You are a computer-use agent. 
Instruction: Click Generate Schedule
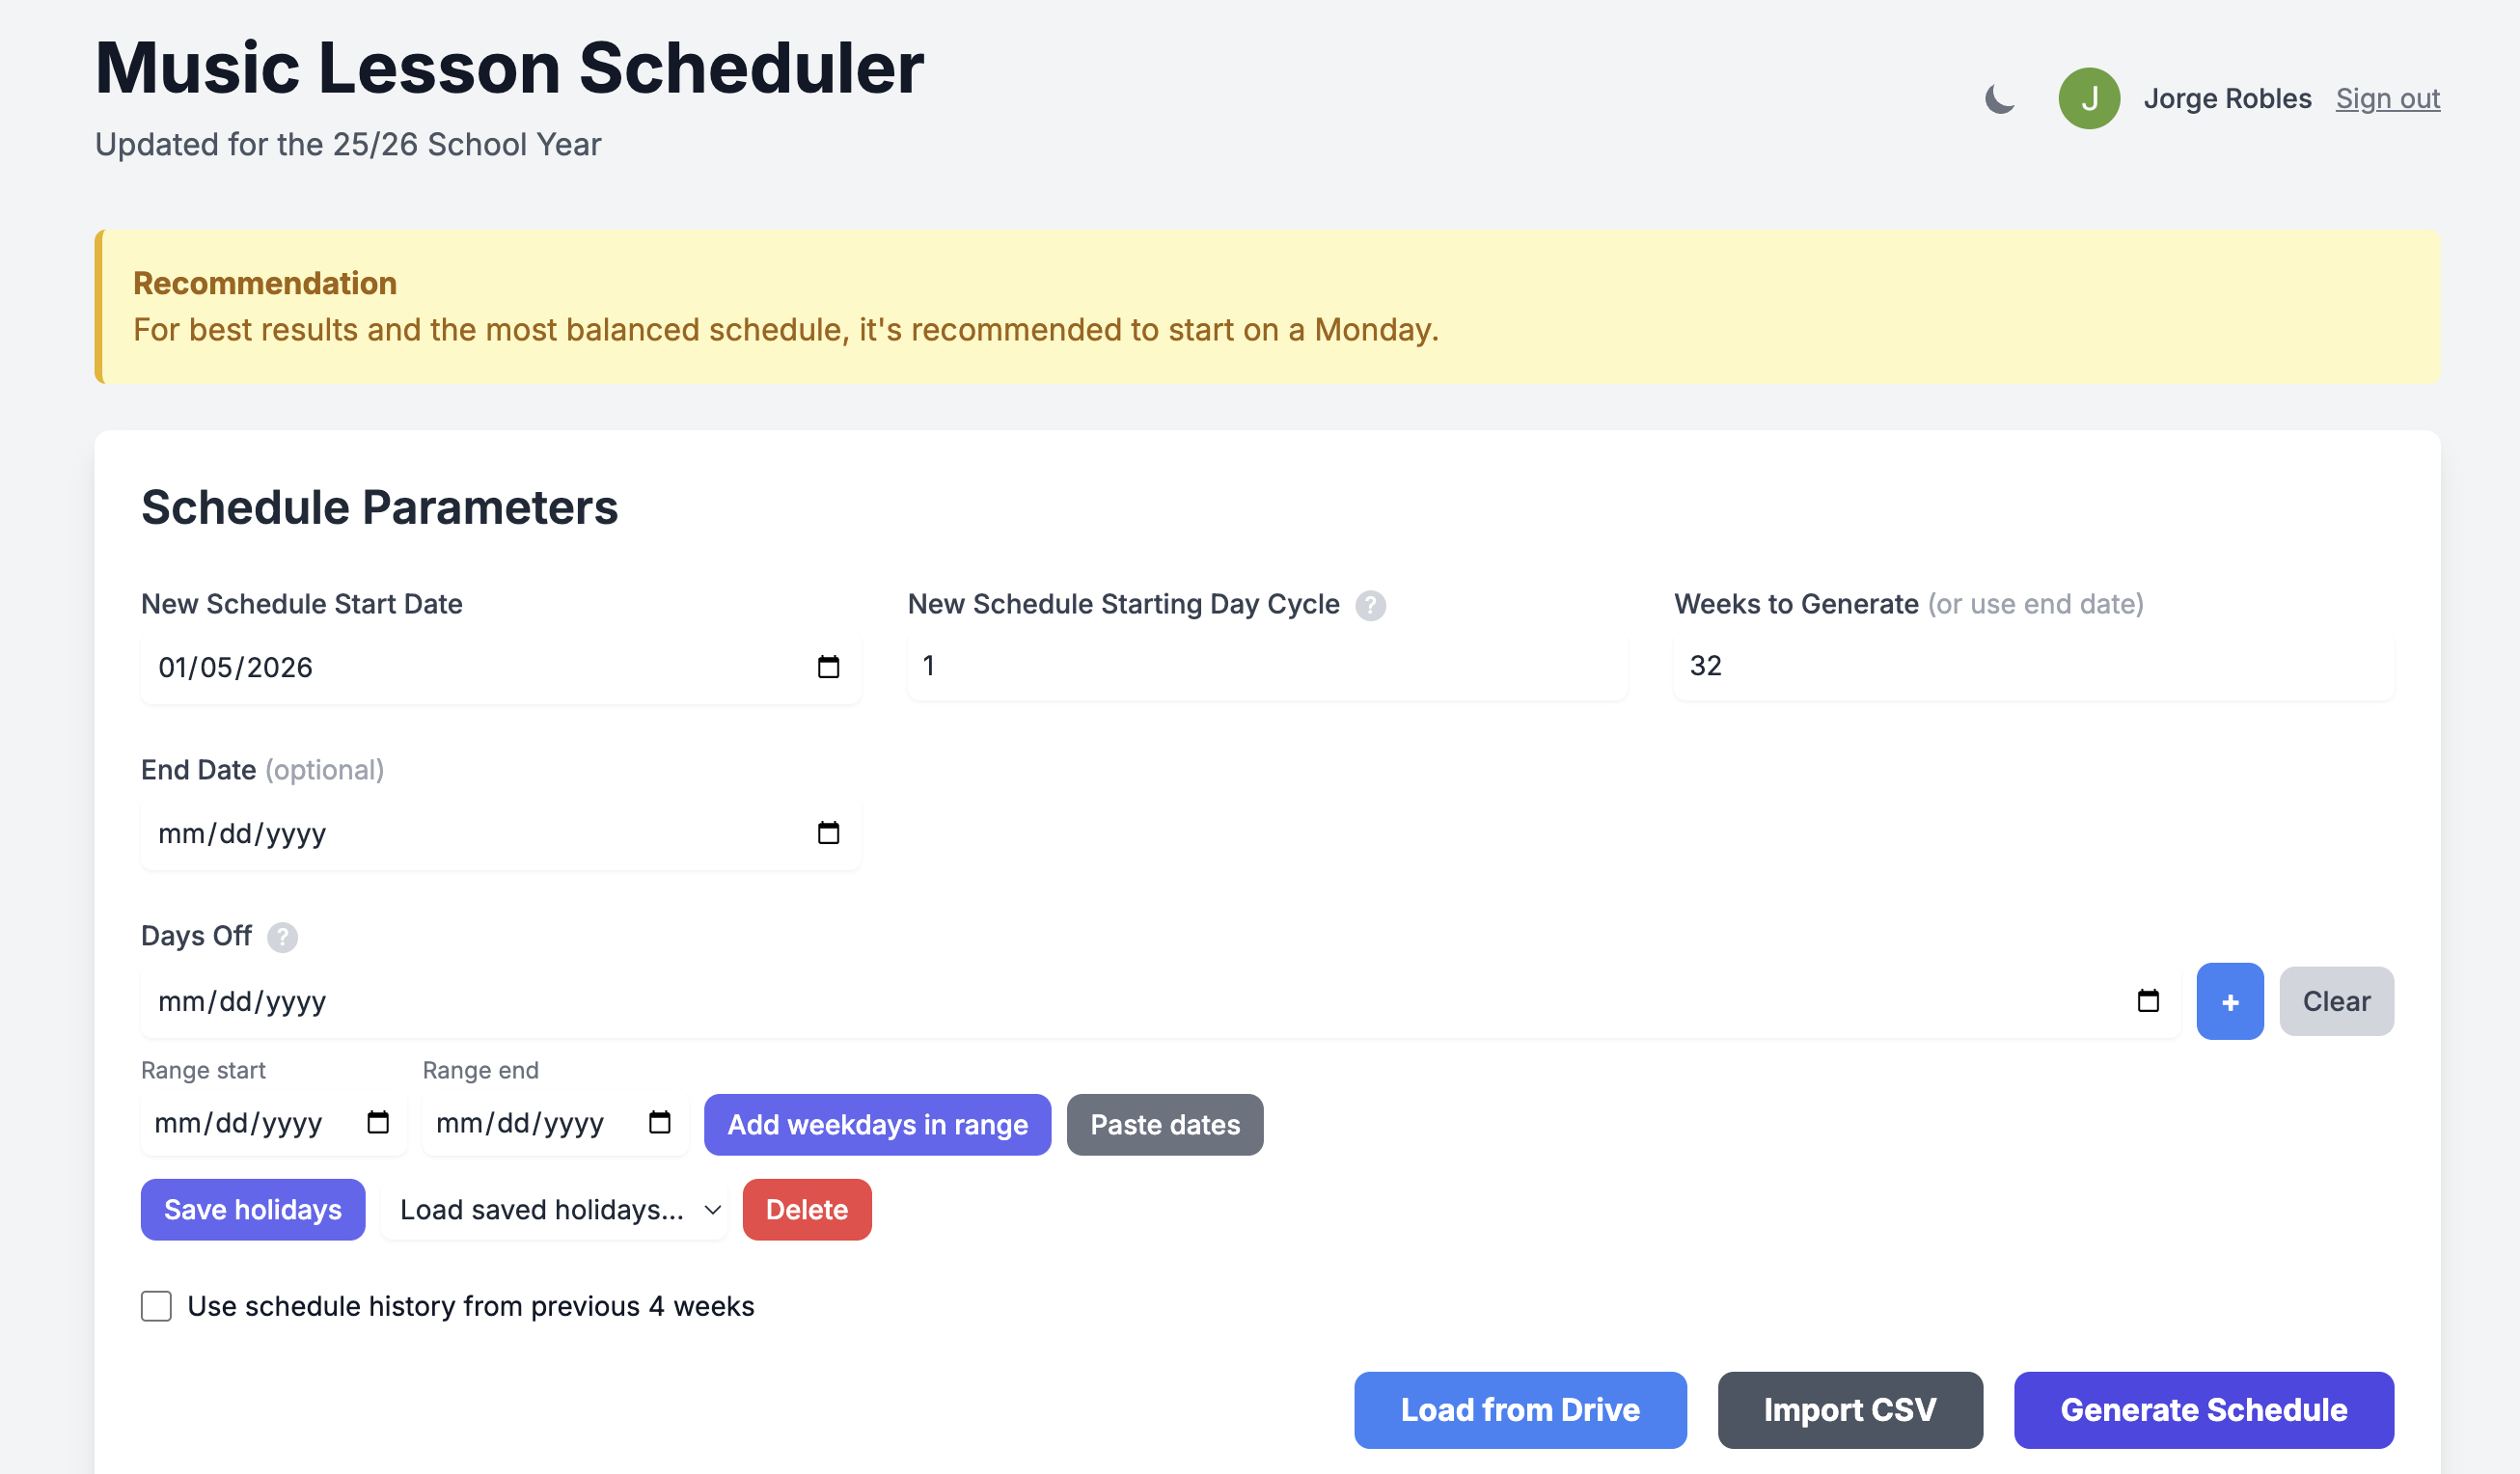[2203, 1410]
